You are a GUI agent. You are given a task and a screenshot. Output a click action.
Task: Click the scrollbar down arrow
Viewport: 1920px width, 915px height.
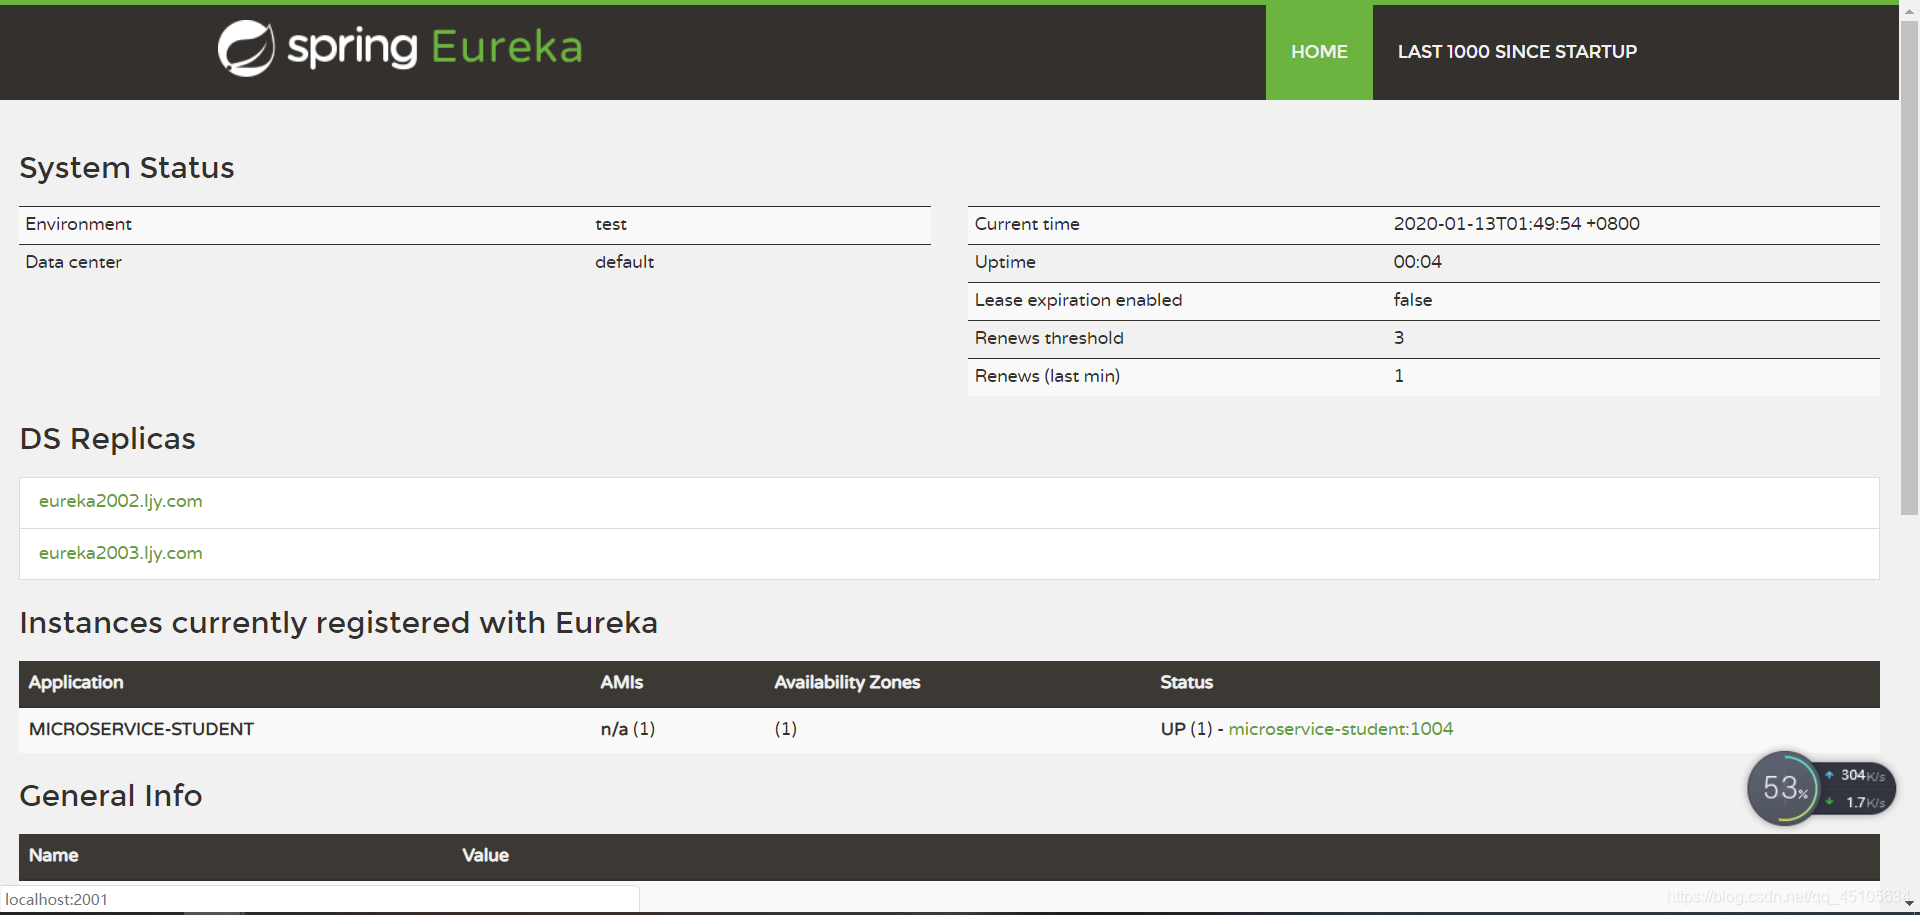[1909, 904]
